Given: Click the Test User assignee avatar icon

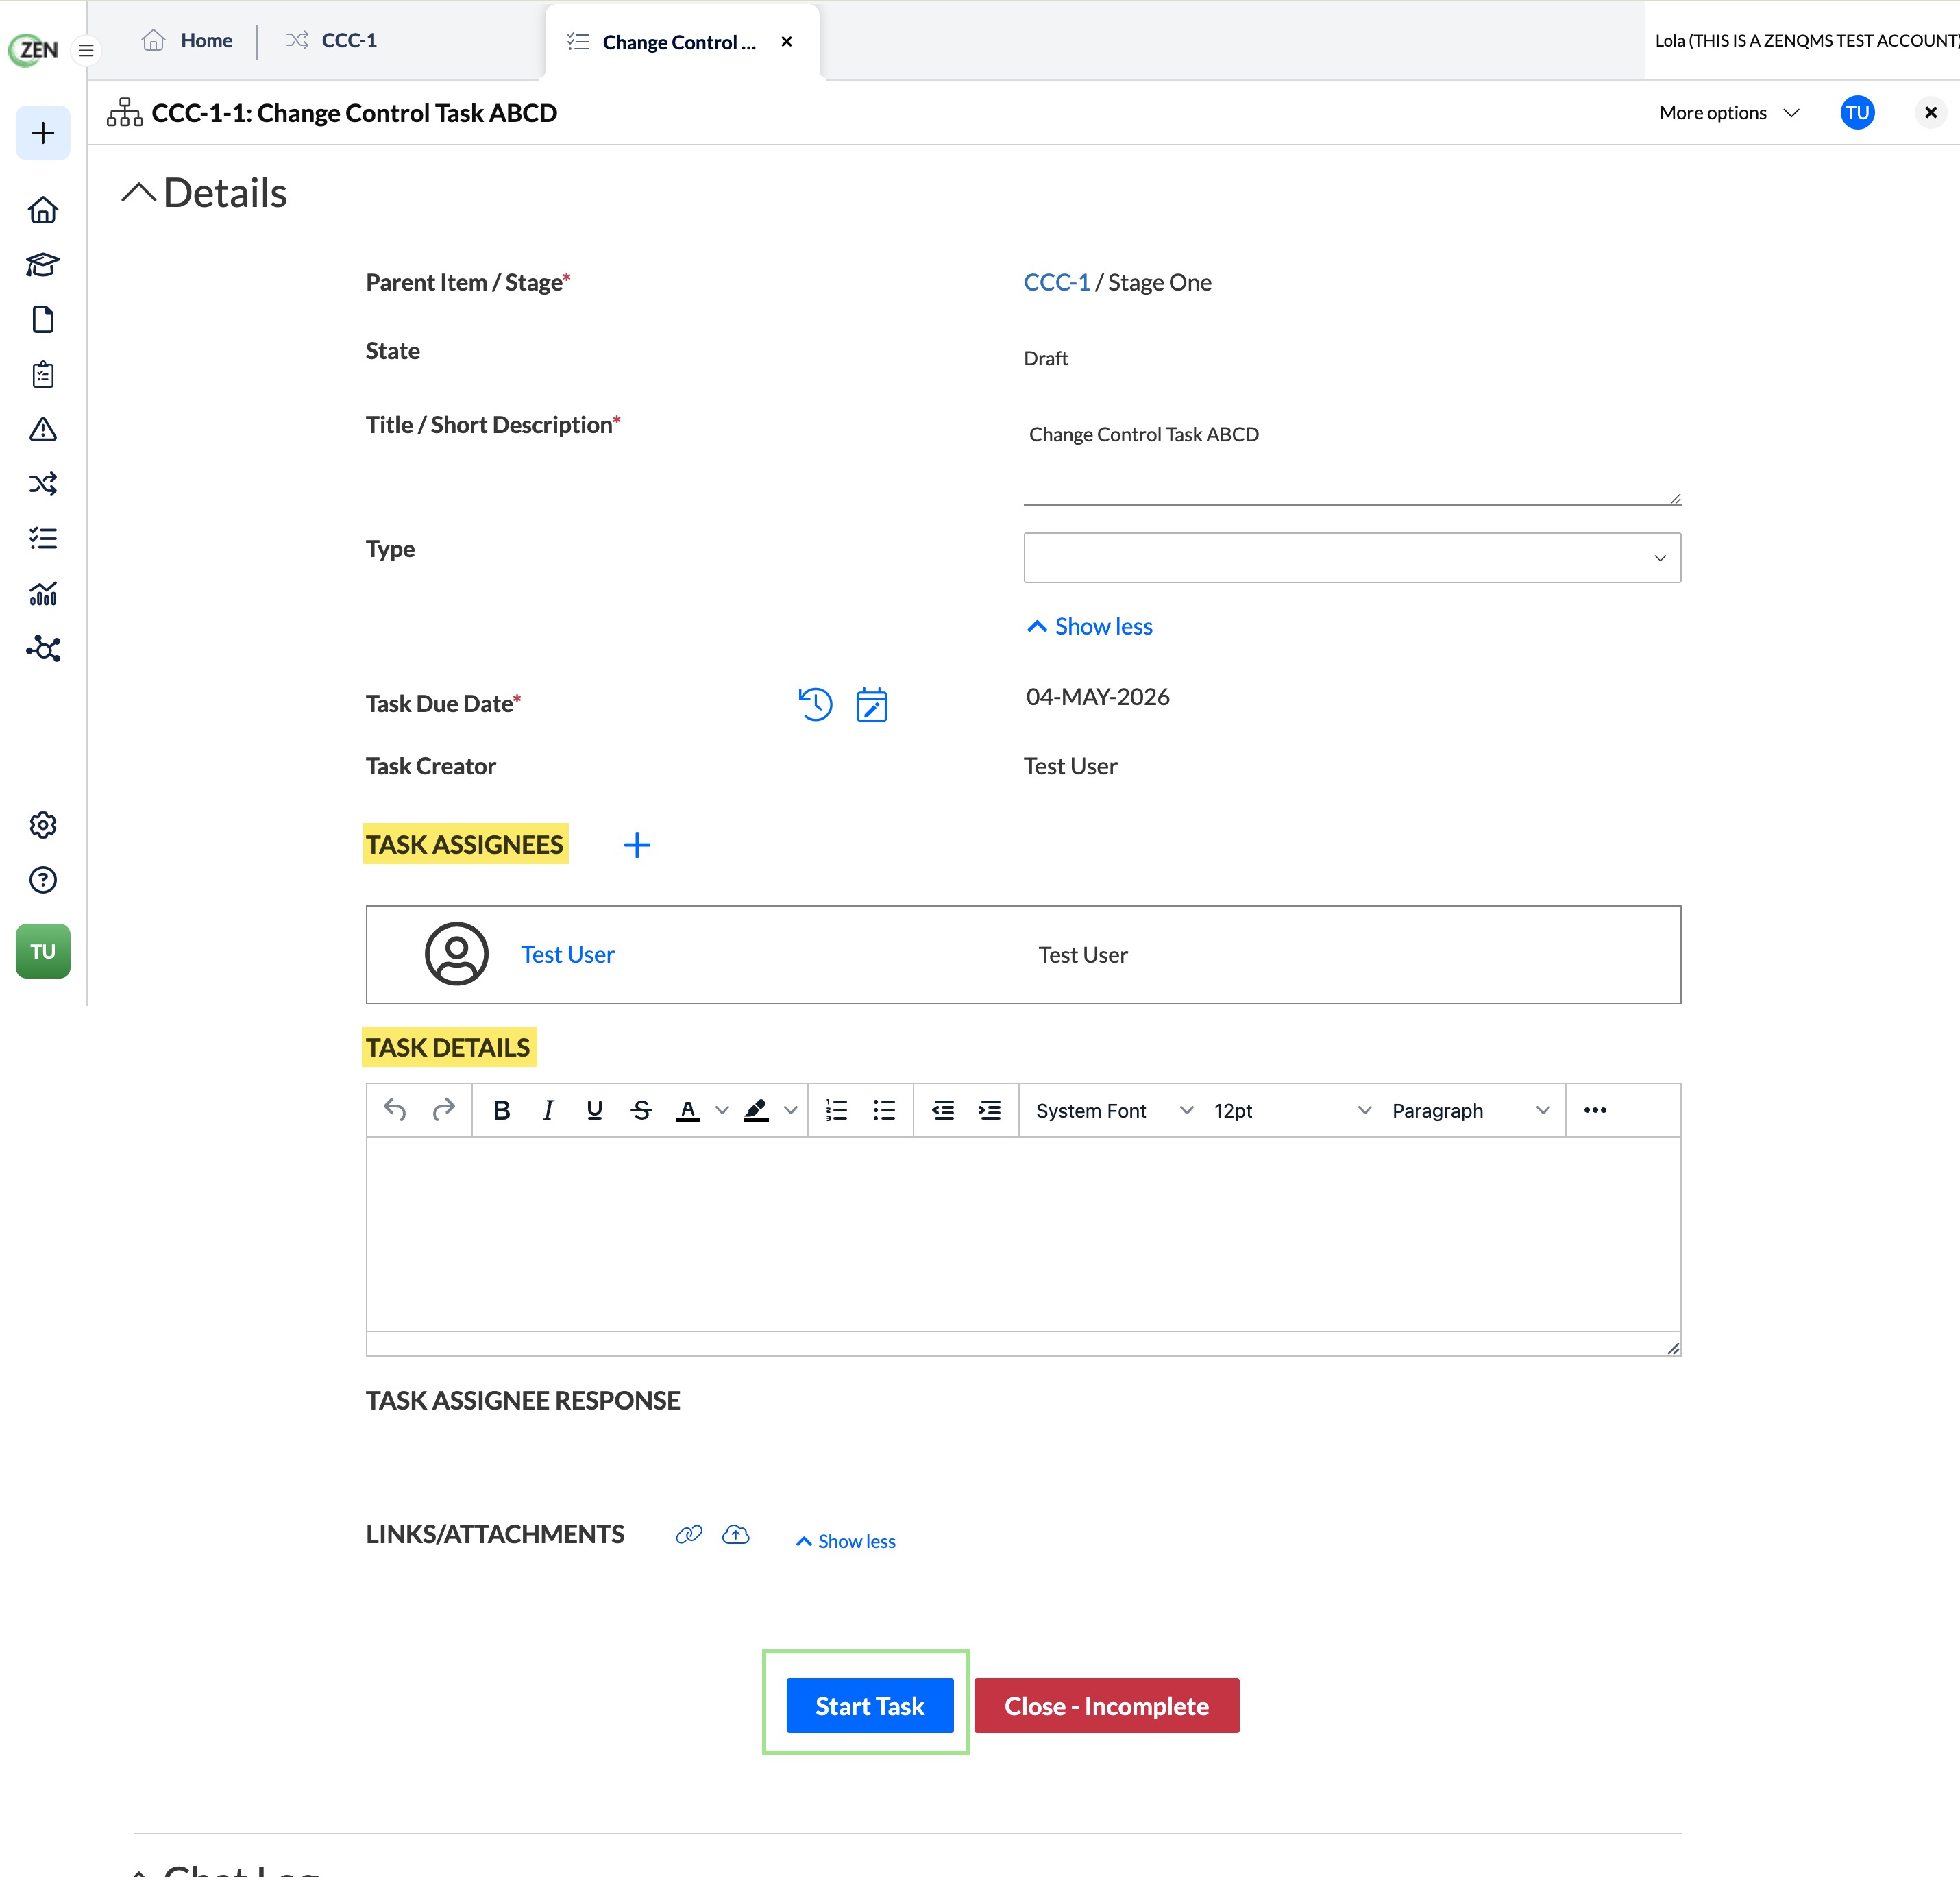Looking at the screenshot, I should pyautogui.click(x=457, y=954).
